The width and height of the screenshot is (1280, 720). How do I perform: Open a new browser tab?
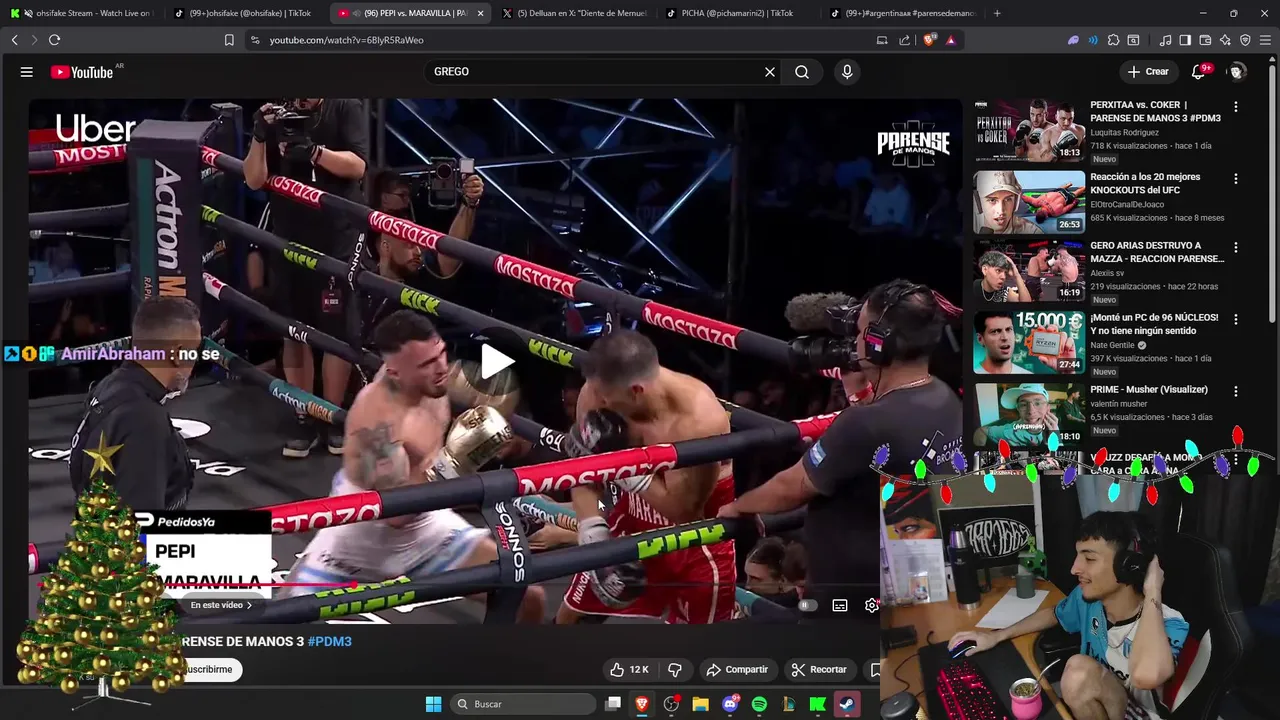click(x=997, y=13)
